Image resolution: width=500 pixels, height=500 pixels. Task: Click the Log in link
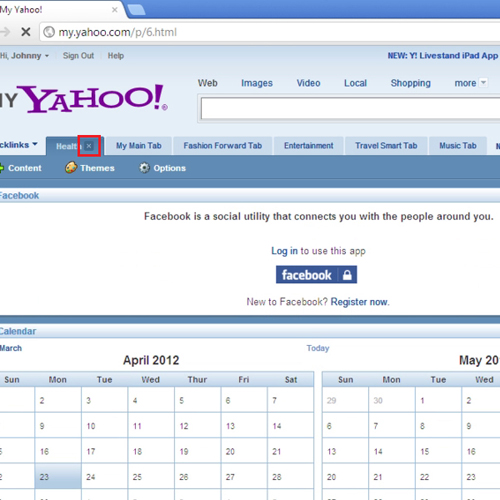[x=284, y=251]
